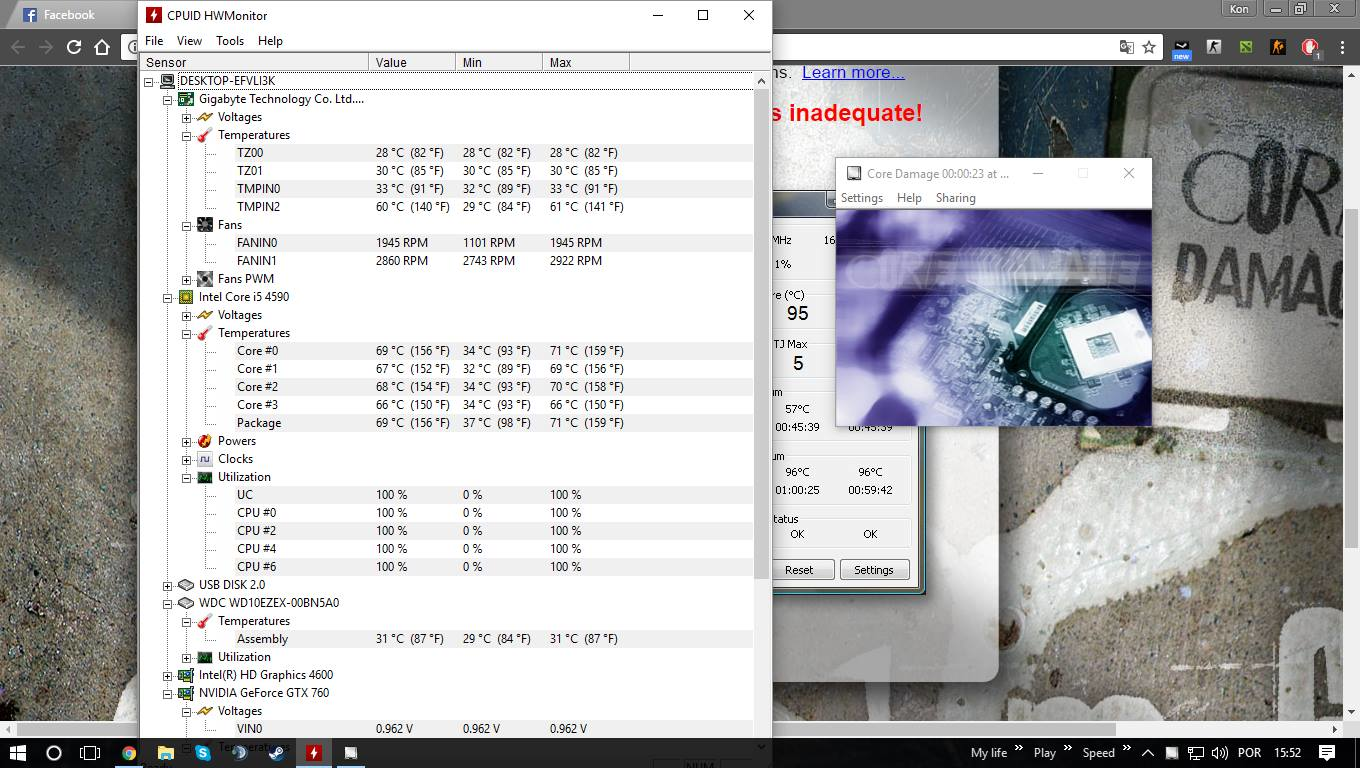The image size is (1360, 768).
Task: Click the DESKTOP-EFVLI3K computer icon
Action: 167,81
